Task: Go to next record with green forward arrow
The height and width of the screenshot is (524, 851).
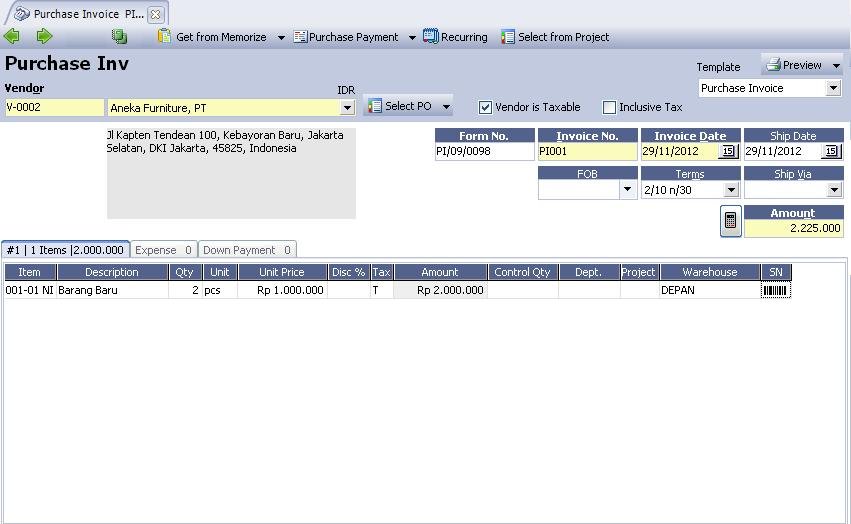Action: point(44,36)
